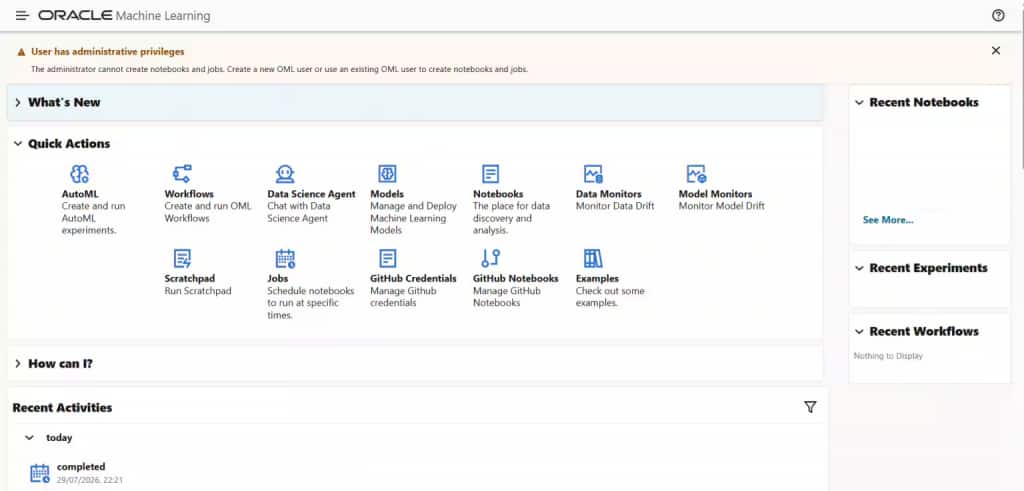Click 'Monitor Model Drift' description
1024x491 pixels.
721,206
